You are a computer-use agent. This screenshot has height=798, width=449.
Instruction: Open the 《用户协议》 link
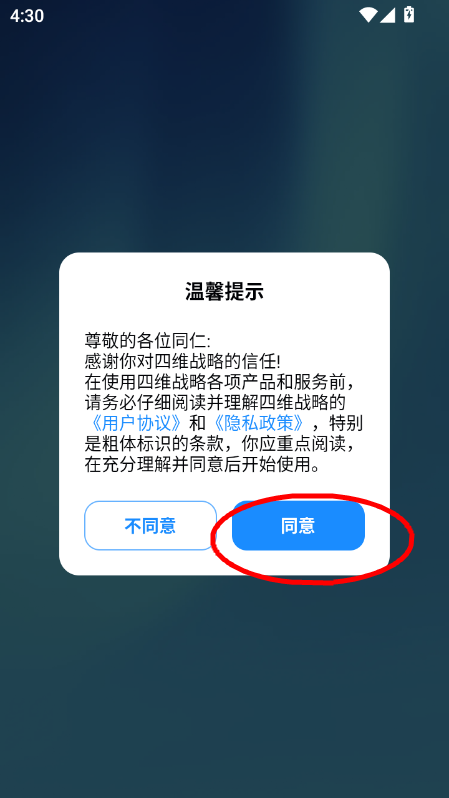pyautogui.click(x=136, y=423)
